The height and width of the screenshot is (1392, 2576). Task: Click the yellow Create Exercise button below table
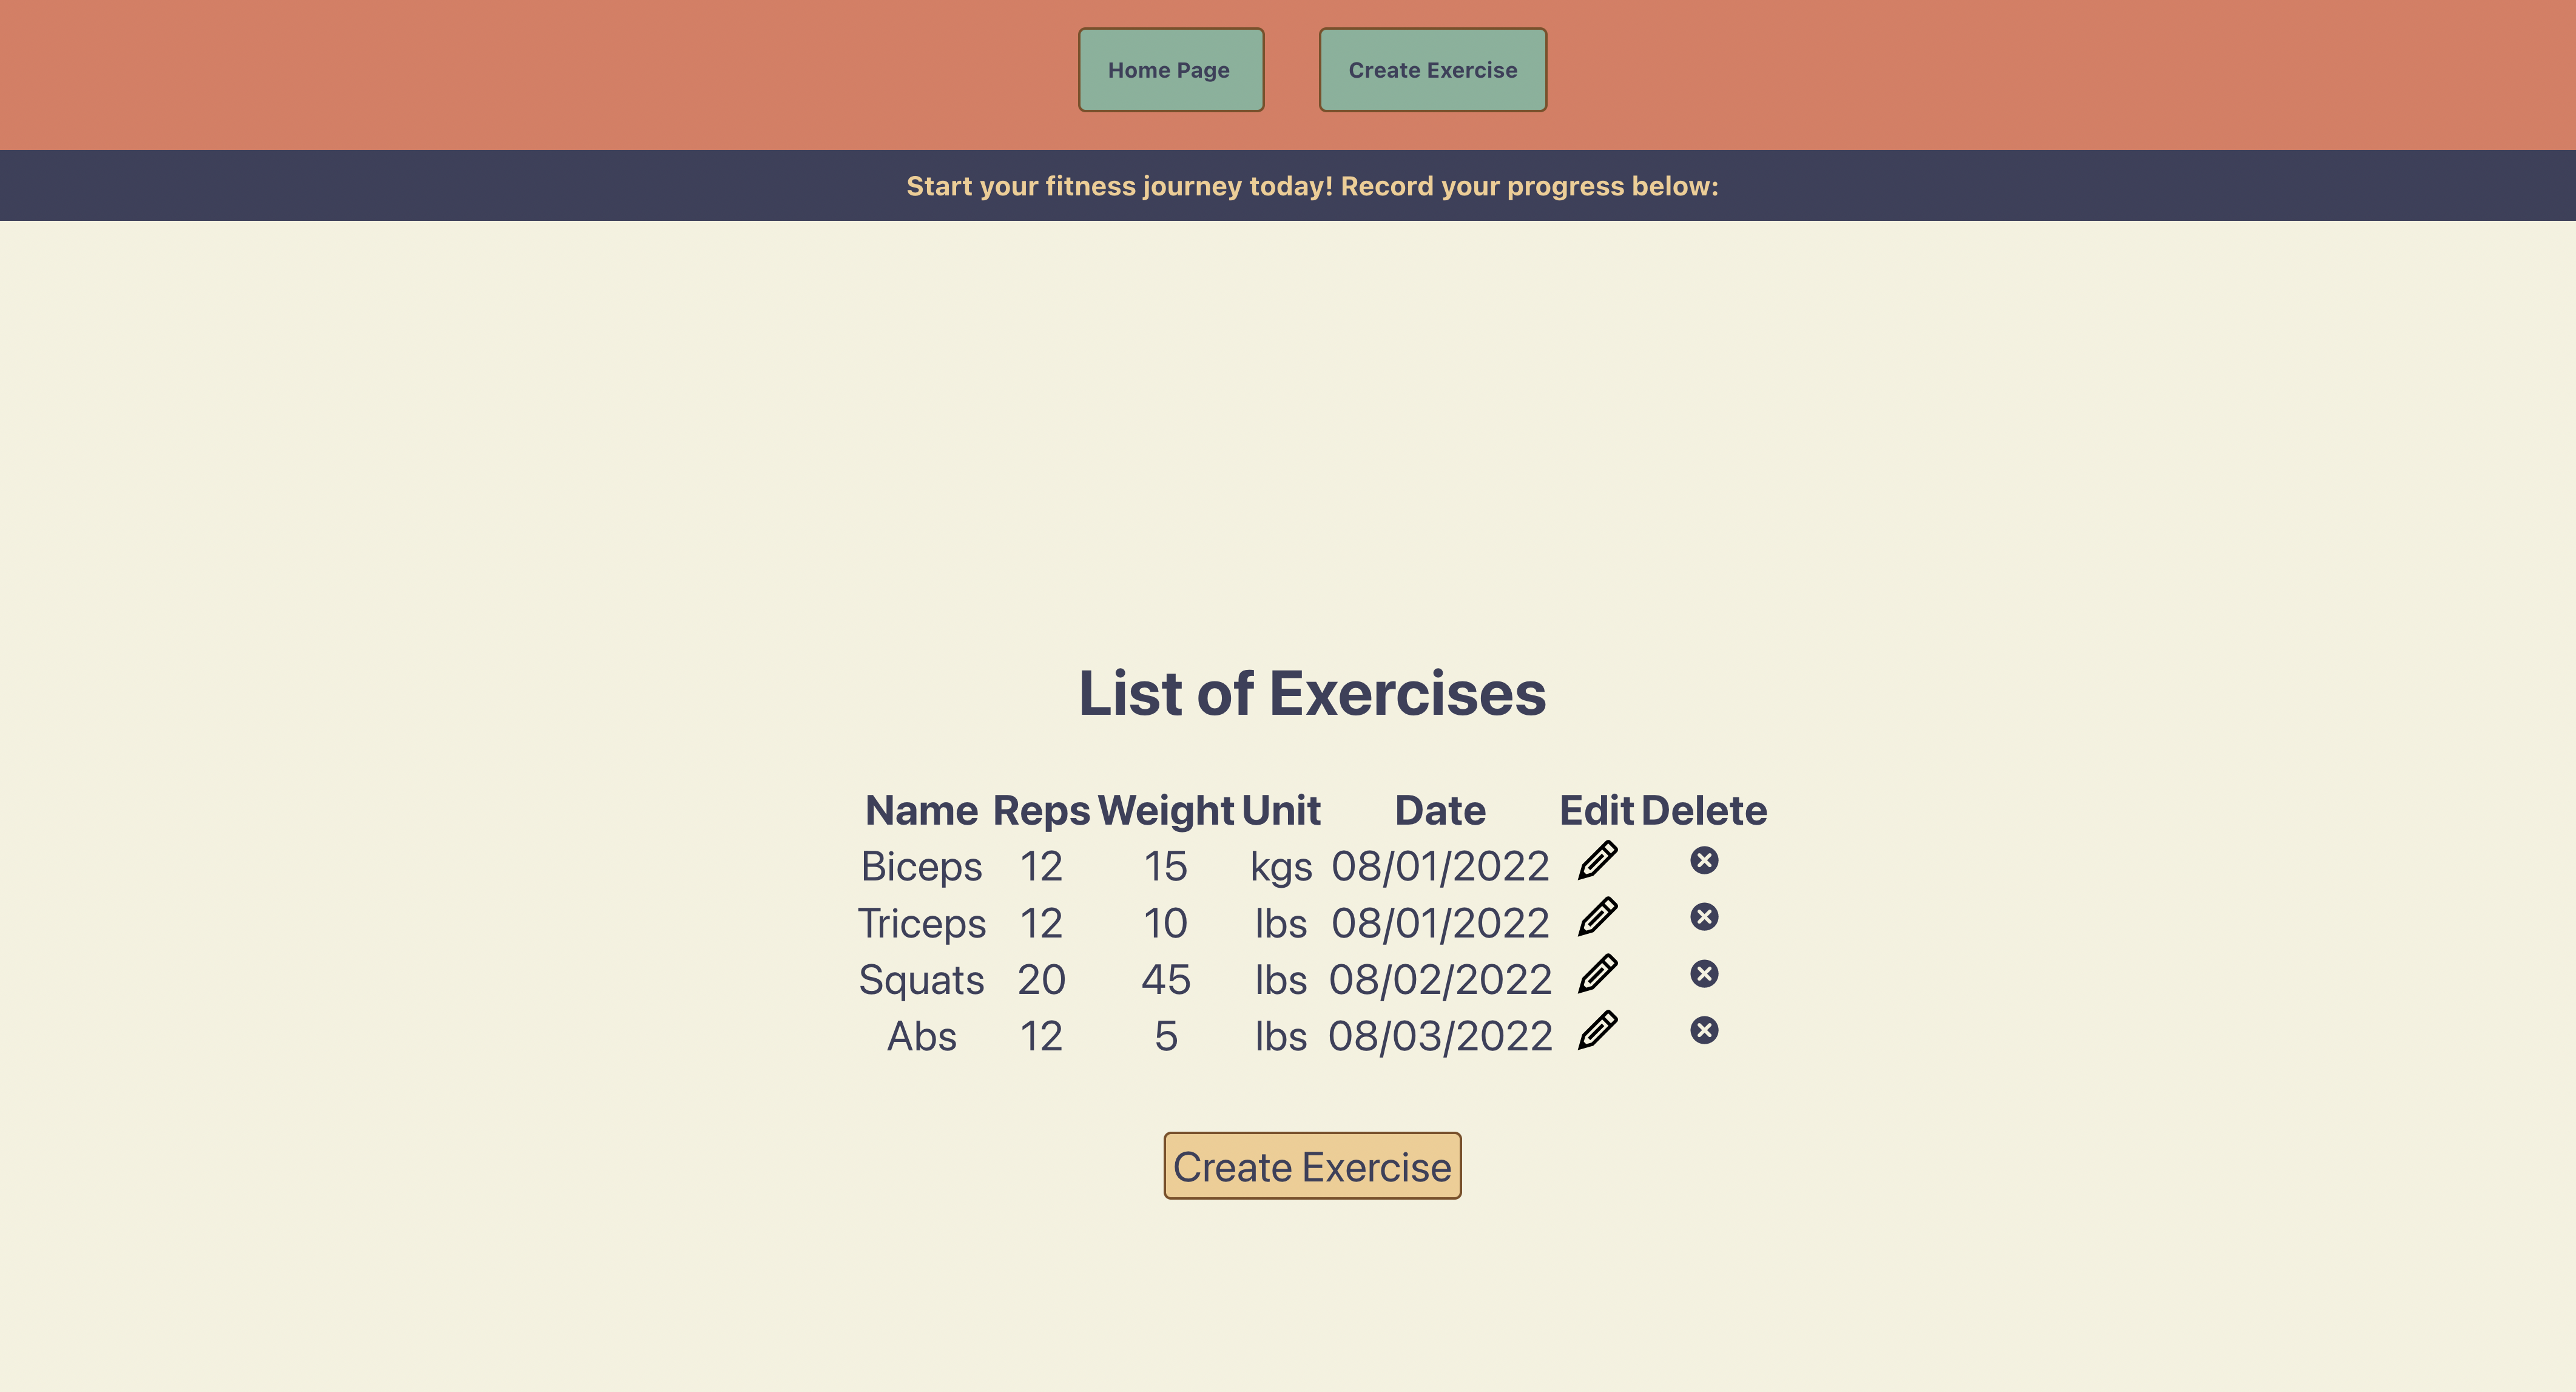pos(1312,1166)
